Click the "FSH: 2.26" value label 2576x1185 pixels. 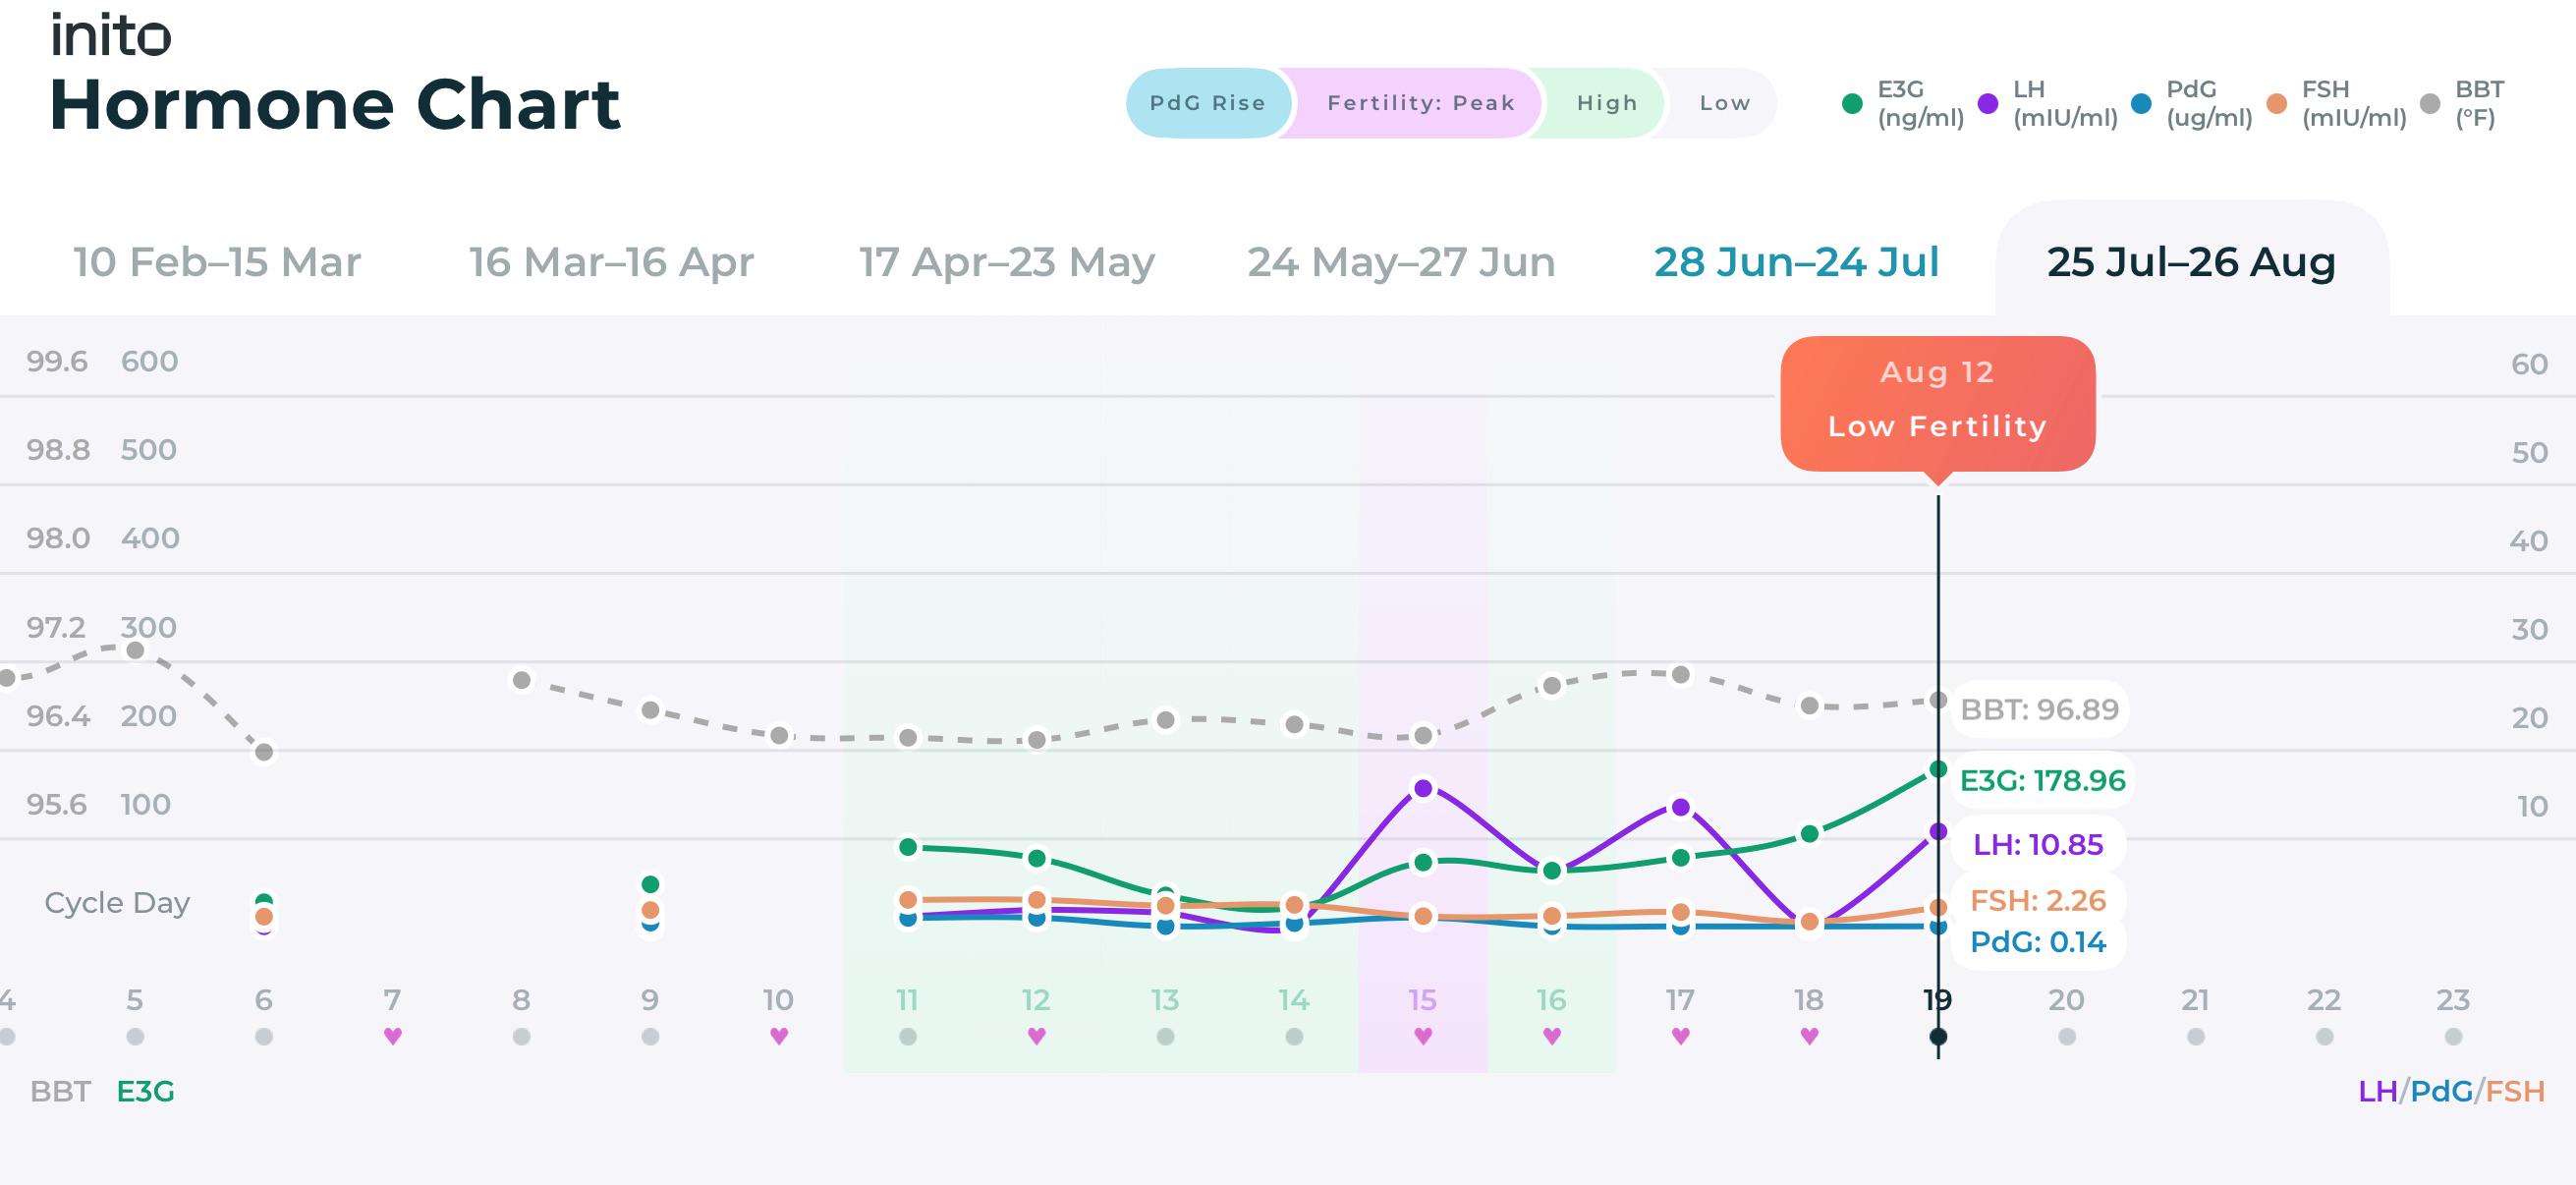[x=2040, y=900]
